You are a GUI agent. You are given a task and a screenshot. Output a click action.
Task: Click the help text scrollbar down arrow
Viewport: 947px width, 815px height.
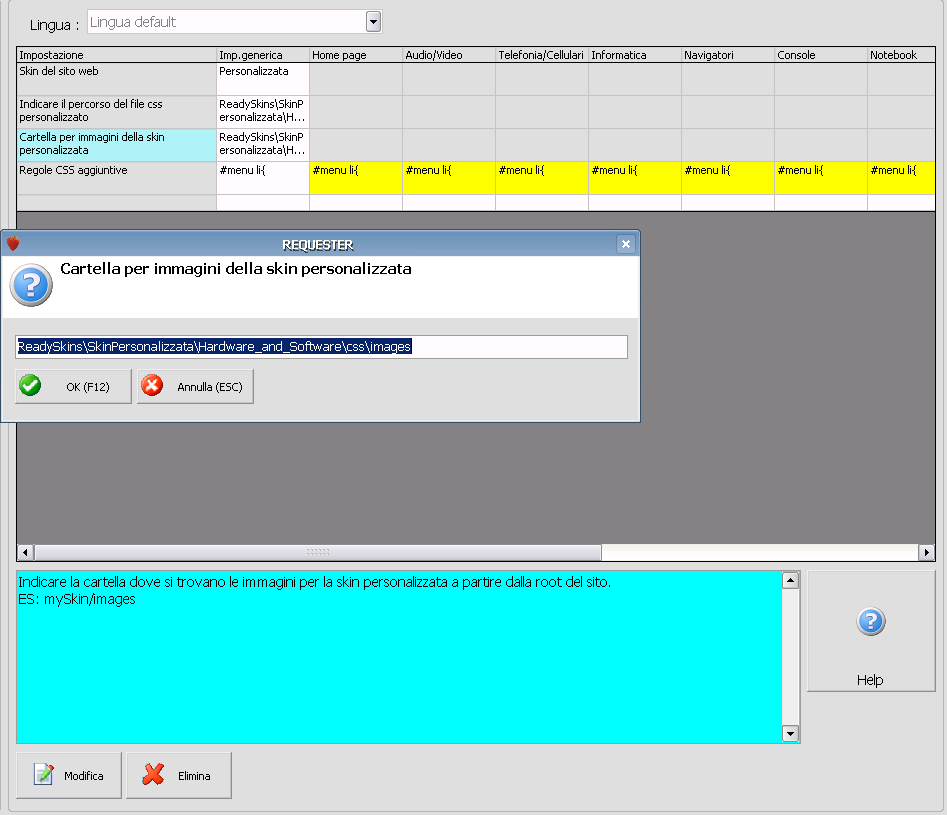tap(791, 733)
